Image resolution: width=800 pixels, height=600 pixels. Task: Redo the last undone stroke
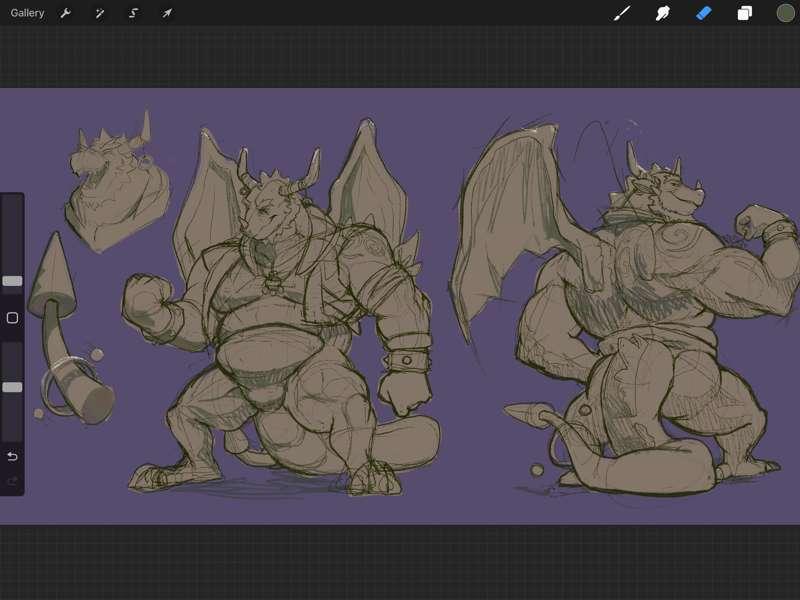12,481
